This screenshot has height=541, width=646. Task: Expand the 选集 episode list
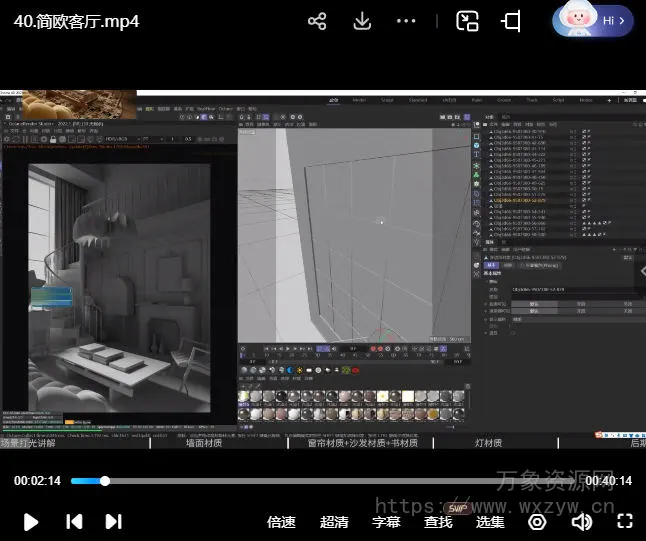tap(490, 521)
